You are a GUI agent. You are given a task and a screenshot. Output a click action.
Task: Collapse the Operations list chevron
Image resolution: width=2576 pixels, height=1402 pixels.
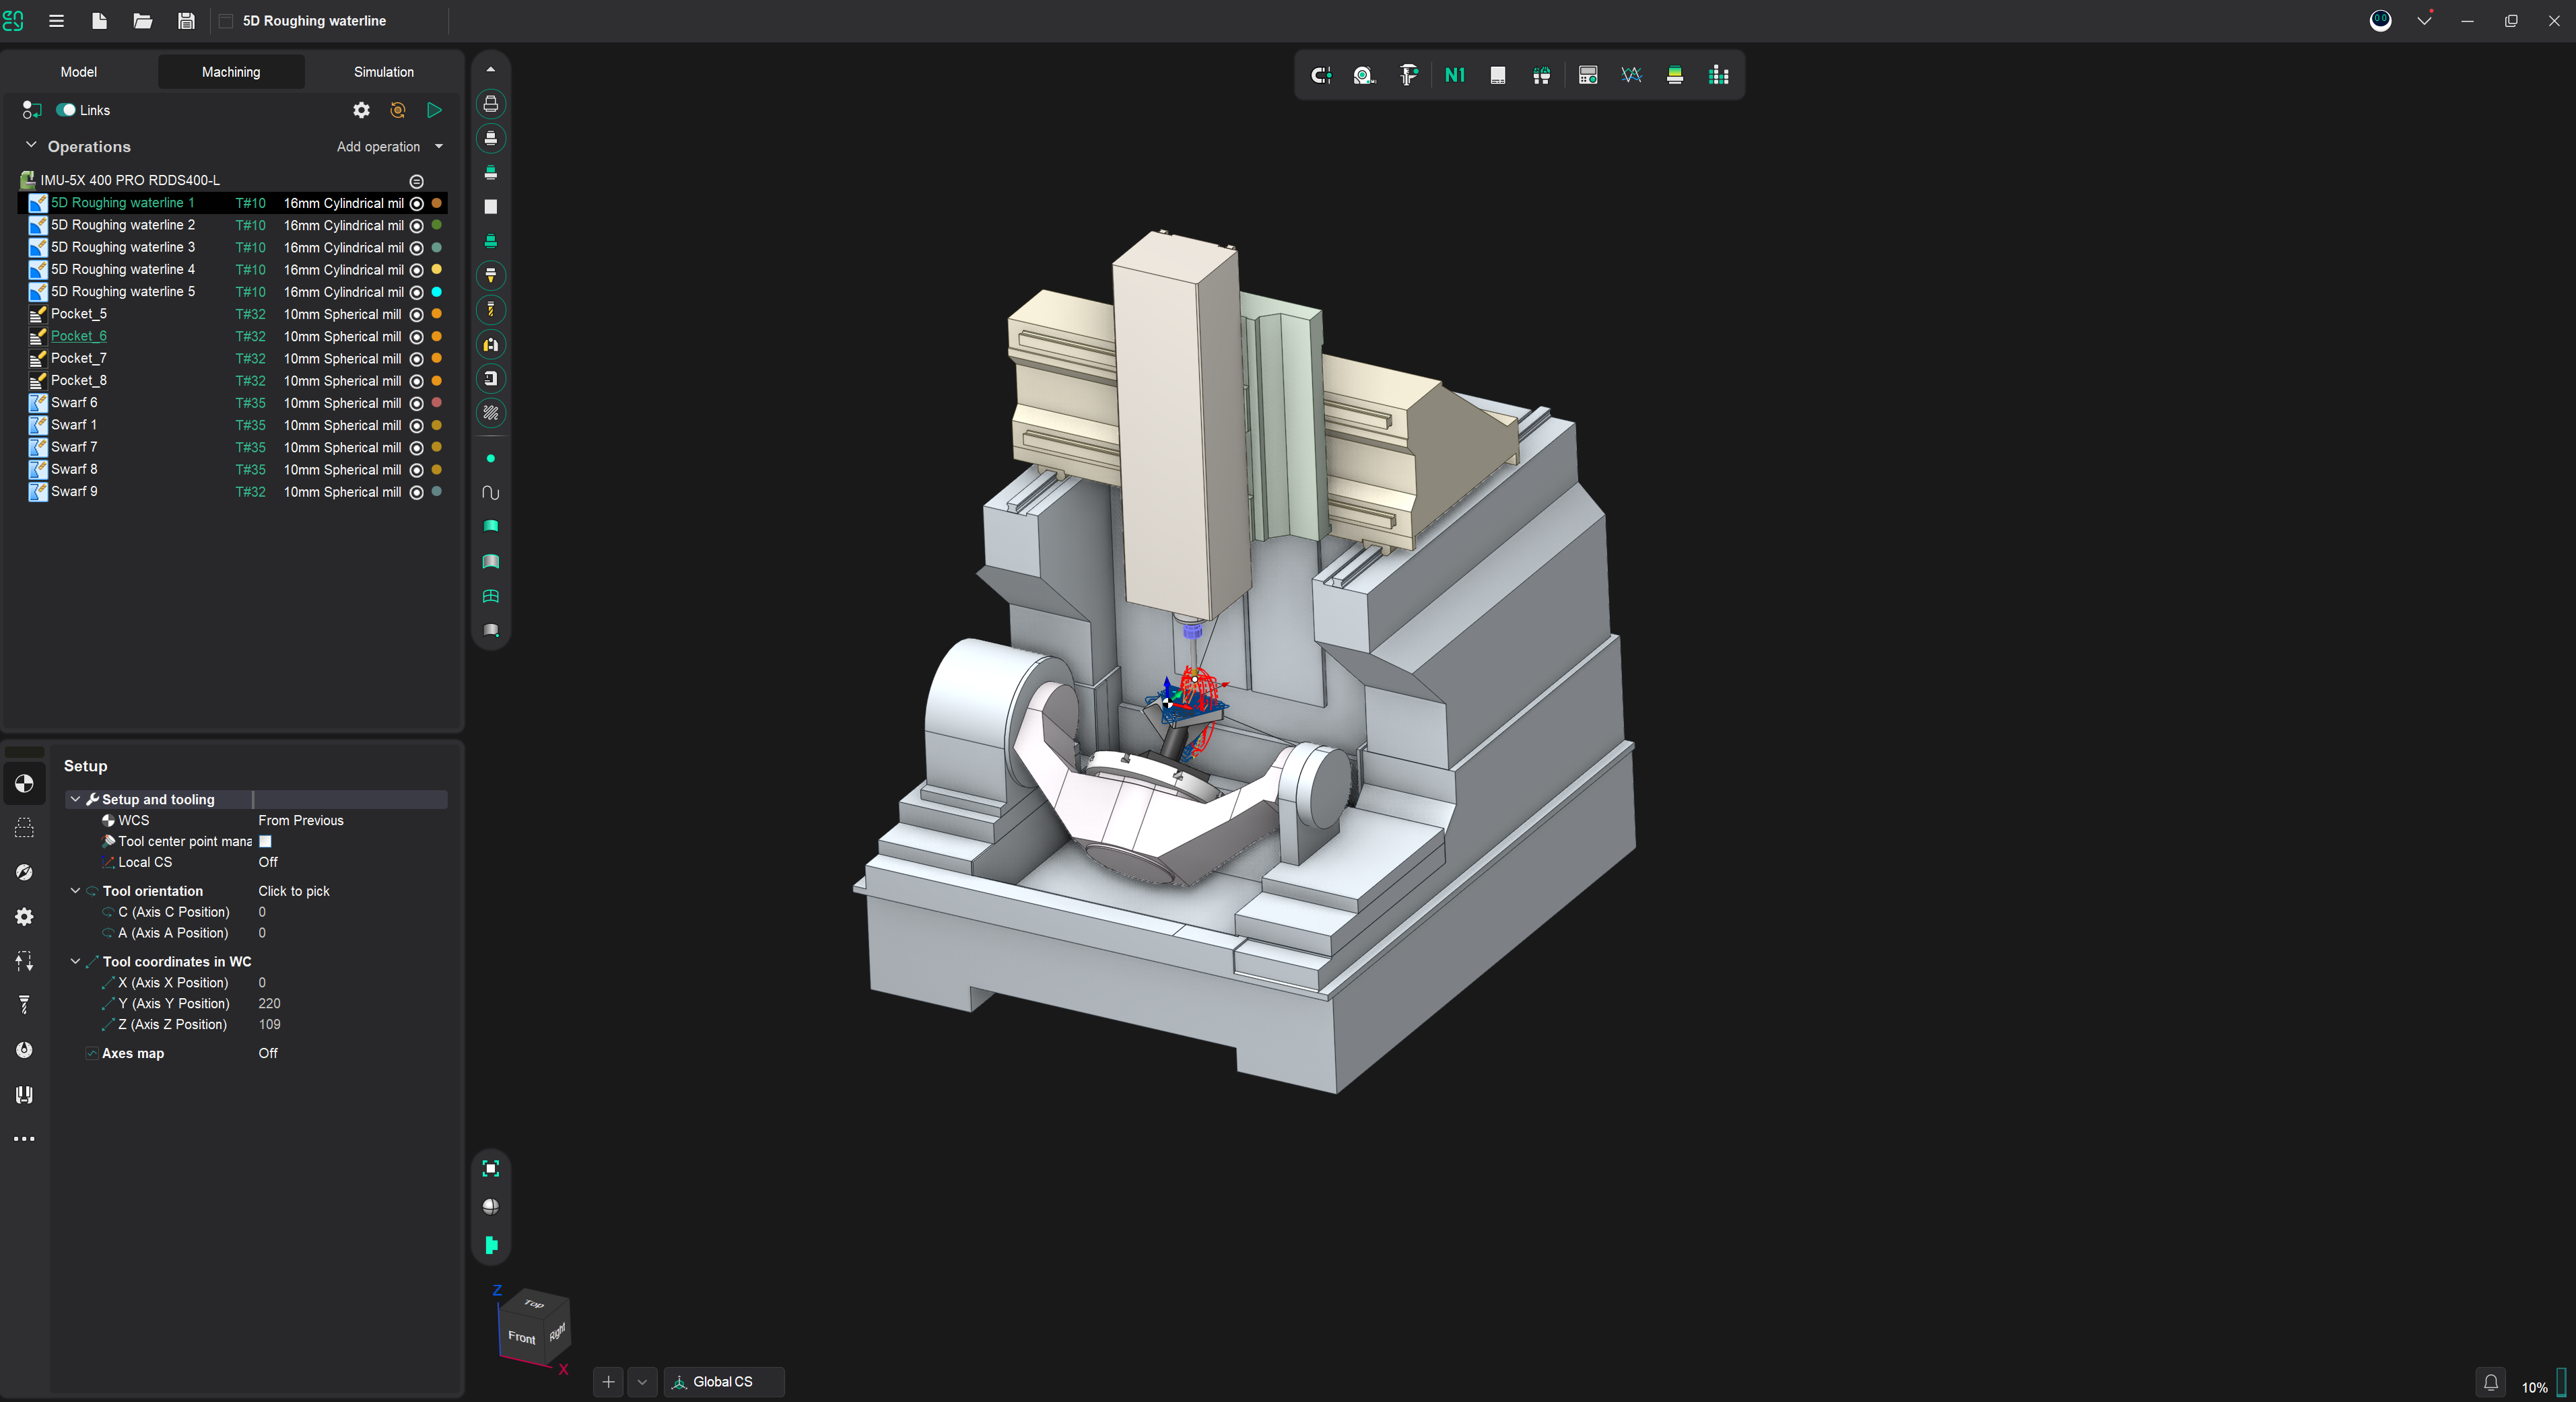pos(31,145)
